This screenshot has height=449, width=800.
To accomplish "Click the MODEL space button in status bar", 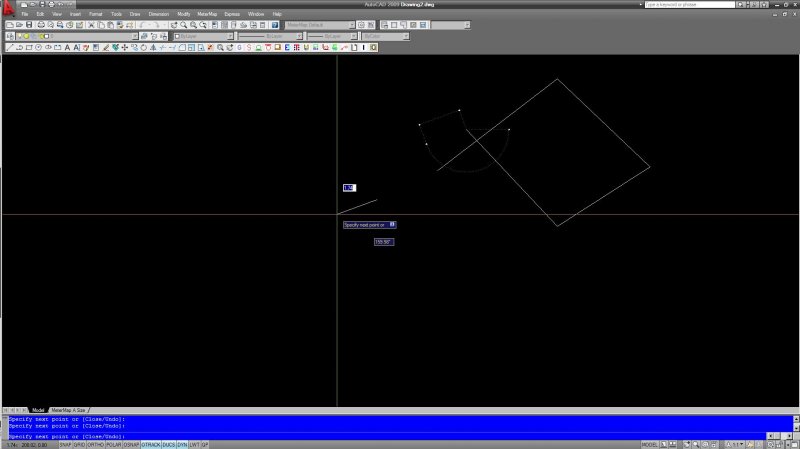I will (x=649, y=445).
